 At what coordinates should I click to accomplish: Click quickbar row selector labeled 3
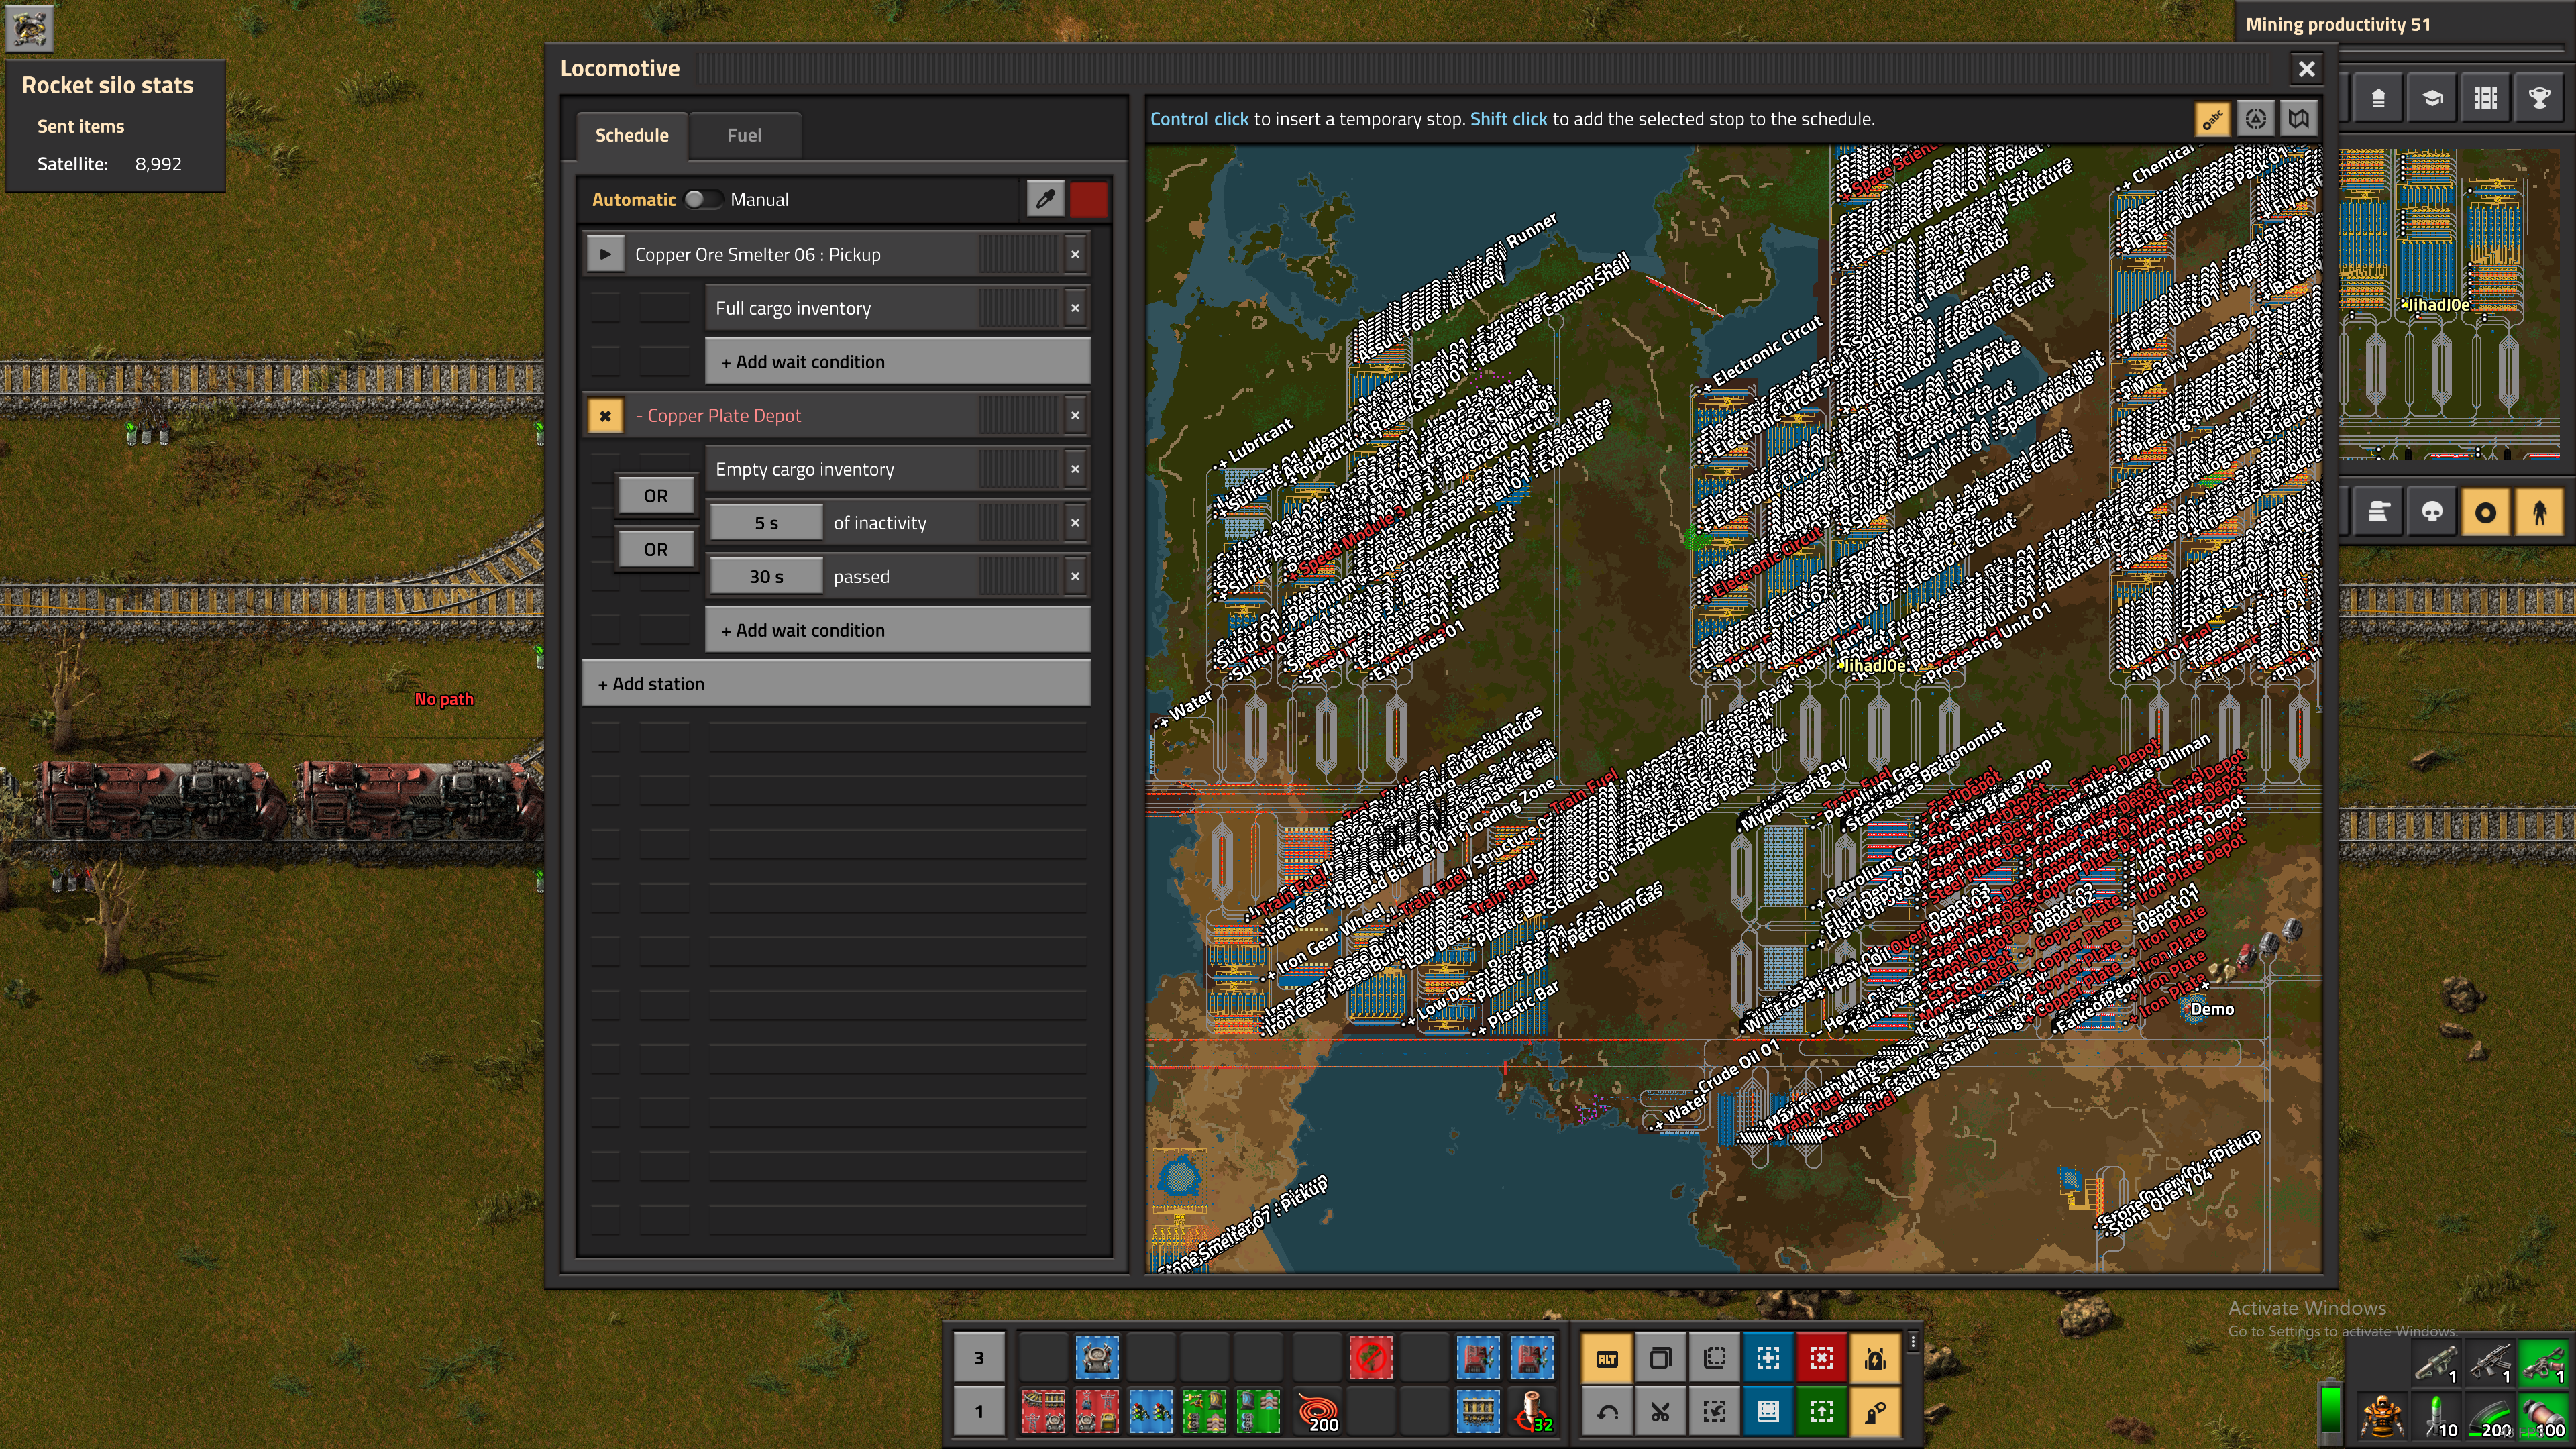pos(978,1358)
